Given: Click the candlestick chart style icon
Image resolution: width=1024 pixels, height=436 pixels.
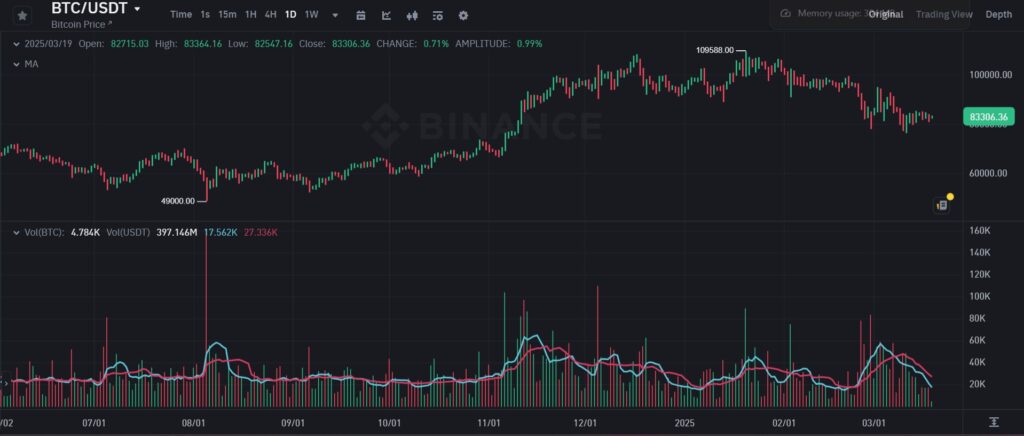Looking at the screenshot, I should (x=412, y=15).
